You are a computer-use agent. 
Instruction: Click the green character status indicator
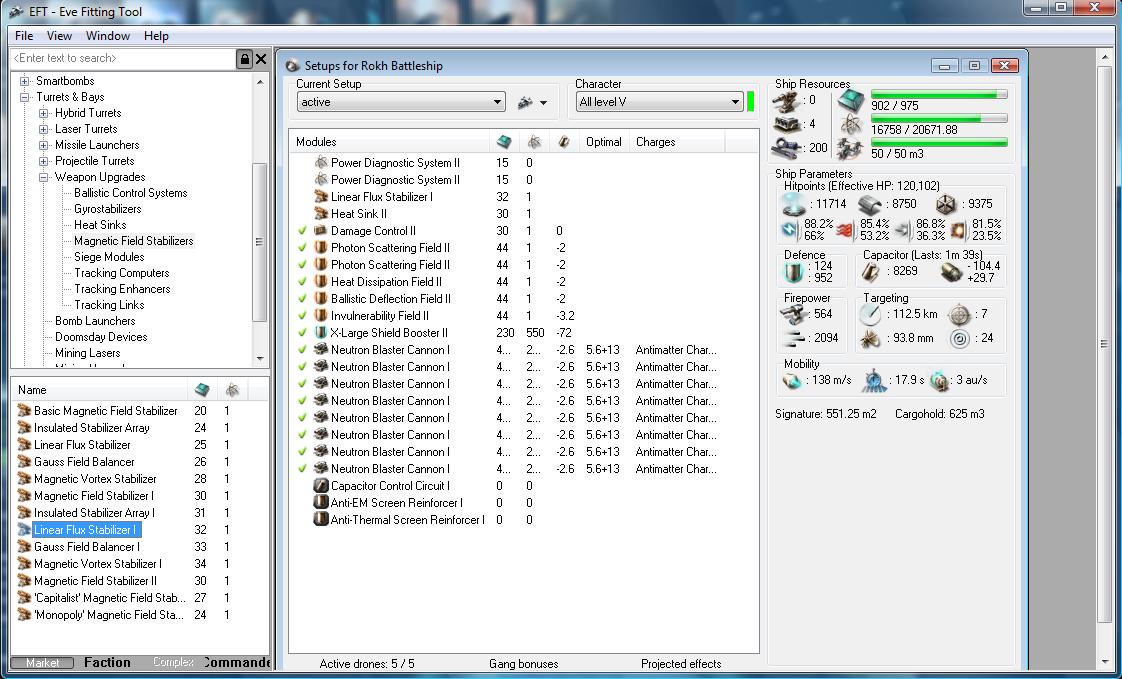click(751, 102)
